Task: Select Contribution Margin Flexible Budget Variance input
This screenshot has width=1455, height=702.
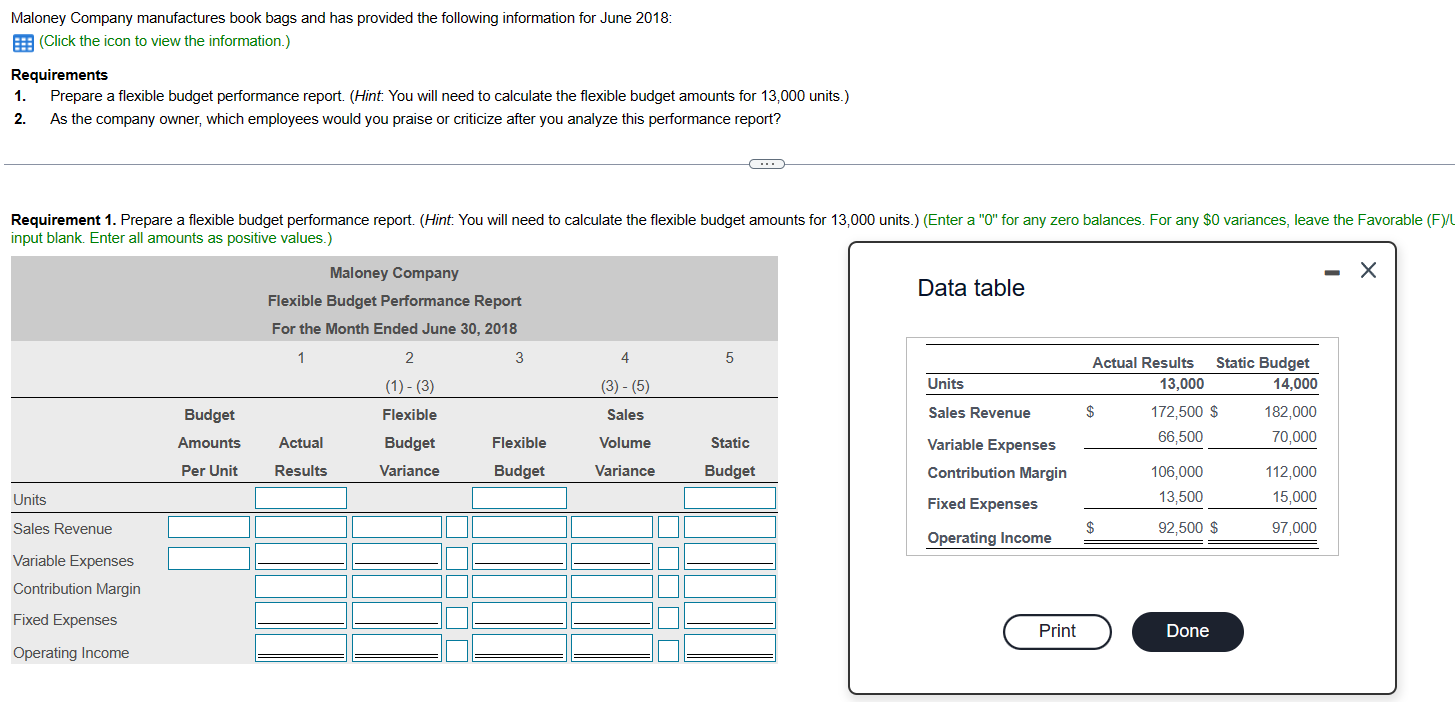Action: tap(397, 586)
